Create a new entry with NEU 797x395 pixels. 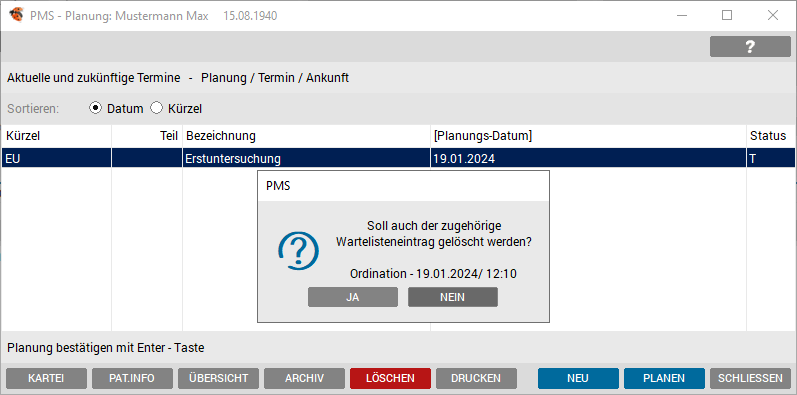point(578,378)
